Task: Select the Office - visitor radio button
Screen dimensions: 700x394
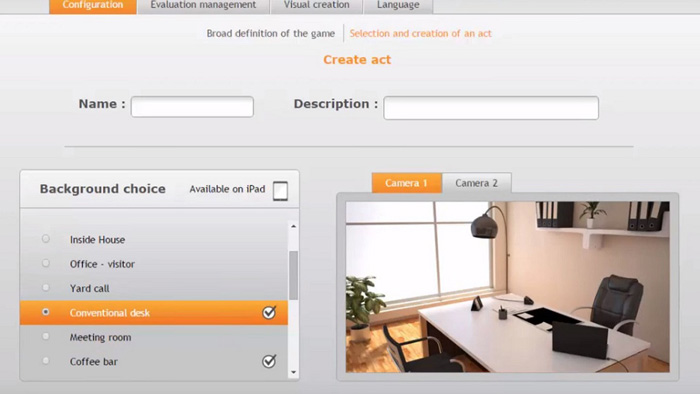Action: point(46,263)
